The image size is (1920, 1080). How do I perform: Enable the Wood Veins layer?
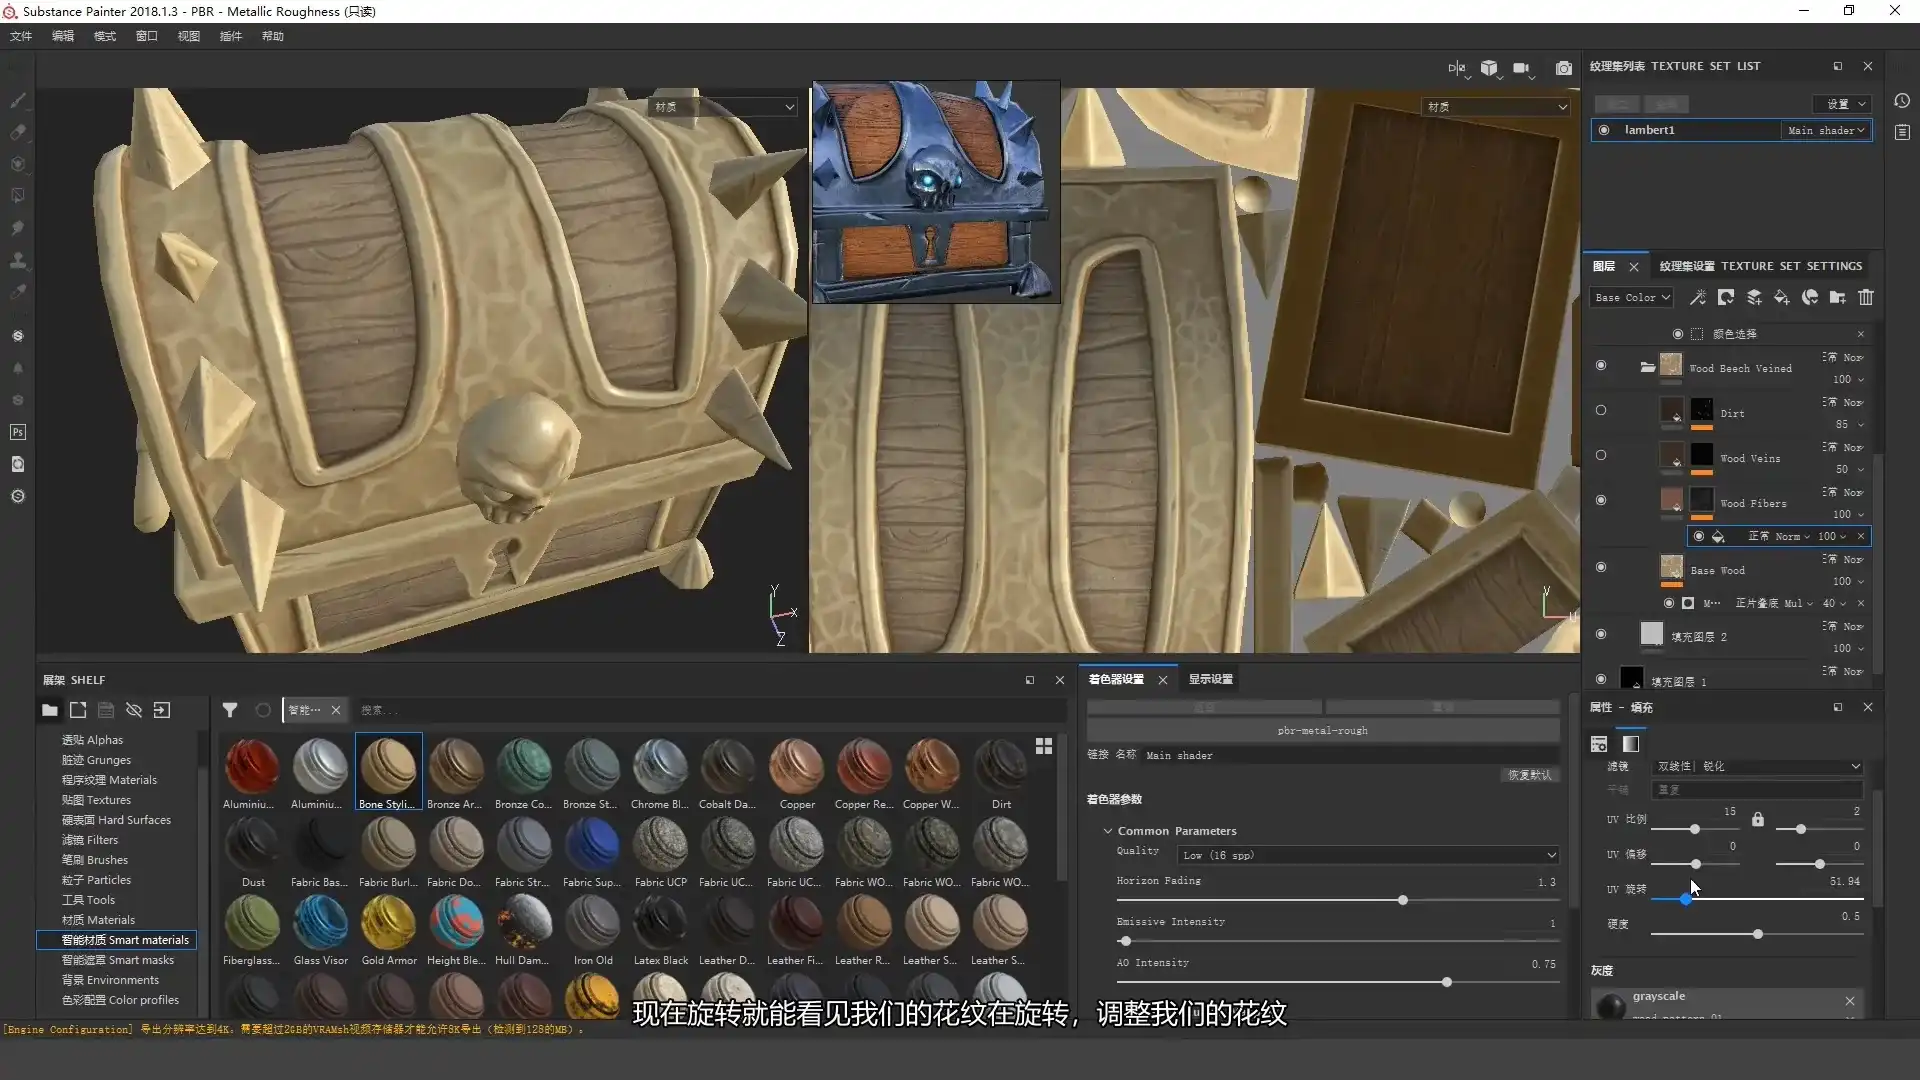point(1601,455)
